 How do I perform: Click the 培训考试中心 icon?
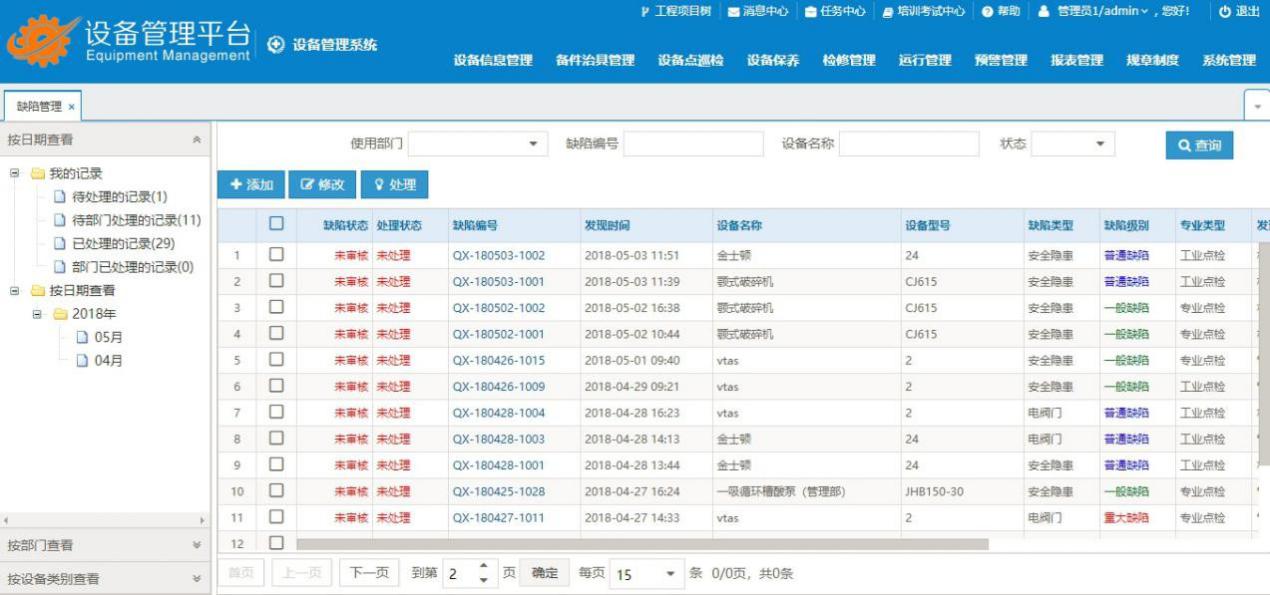[x=887, y=12]
